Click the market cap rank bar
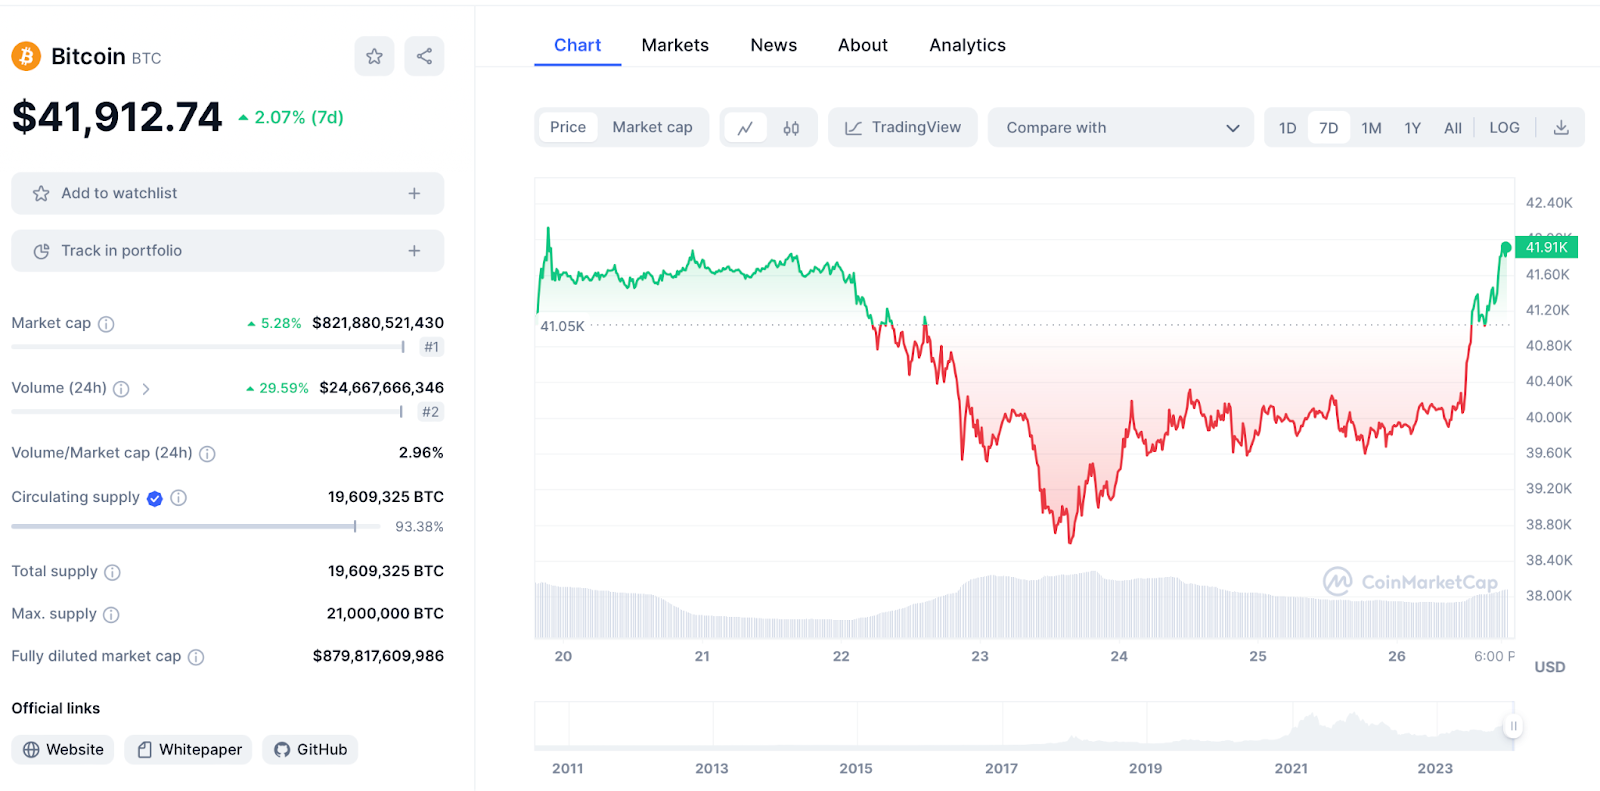This screenshot has height=791, width=1600. tap(208, 347)
